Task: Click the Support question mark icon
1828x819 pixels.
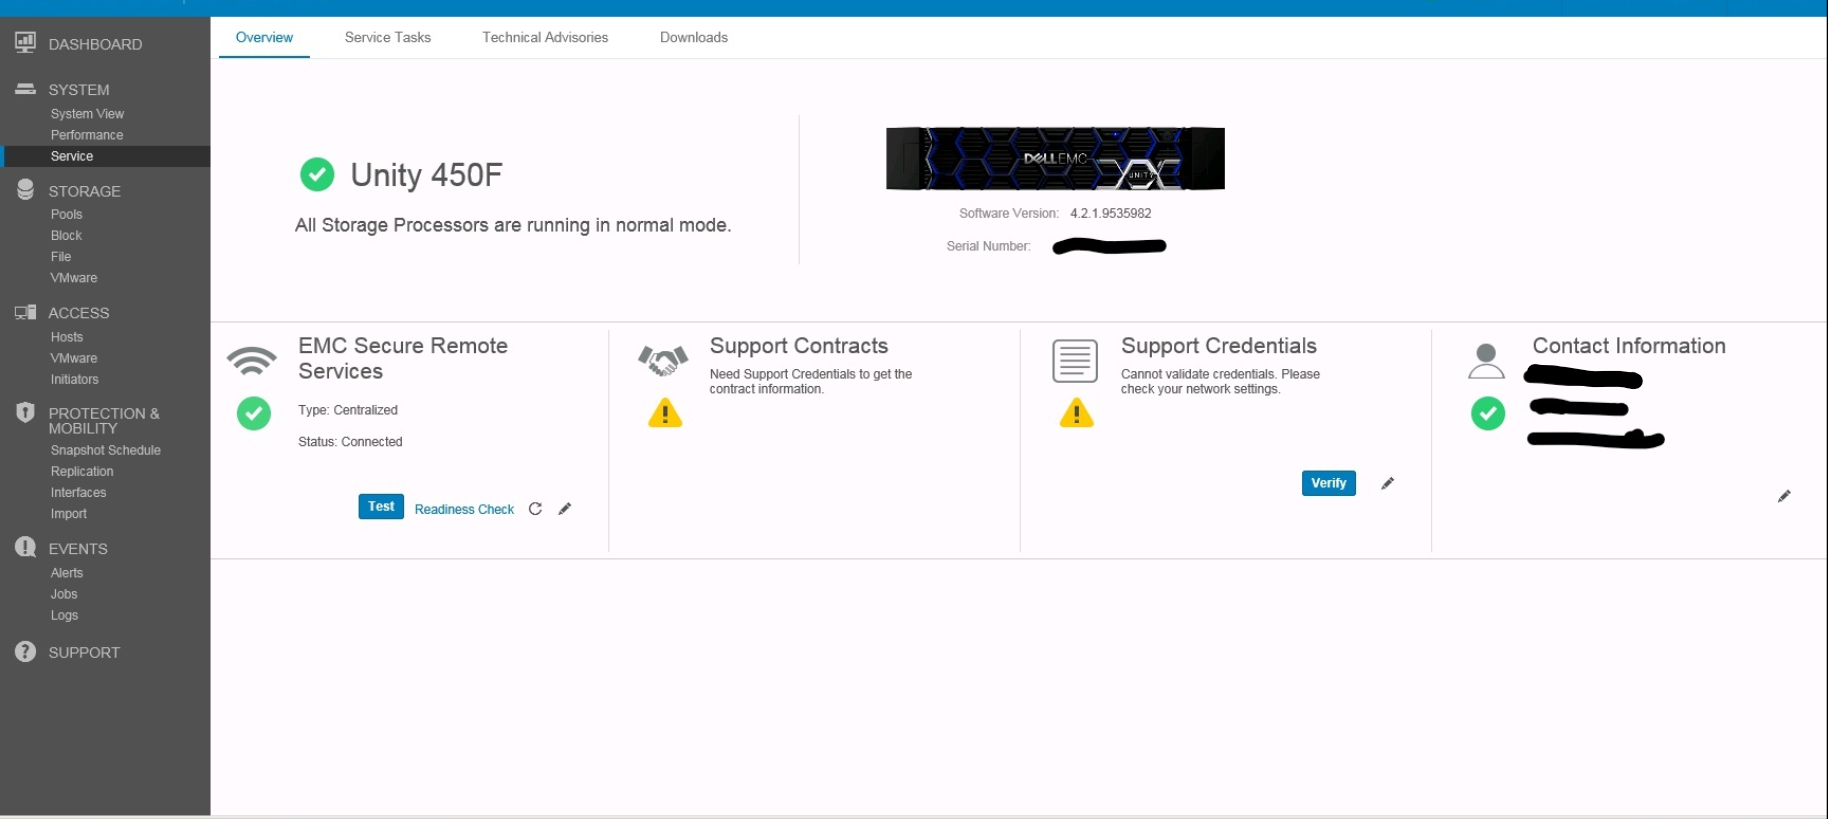Action: (x=25, y=651)
